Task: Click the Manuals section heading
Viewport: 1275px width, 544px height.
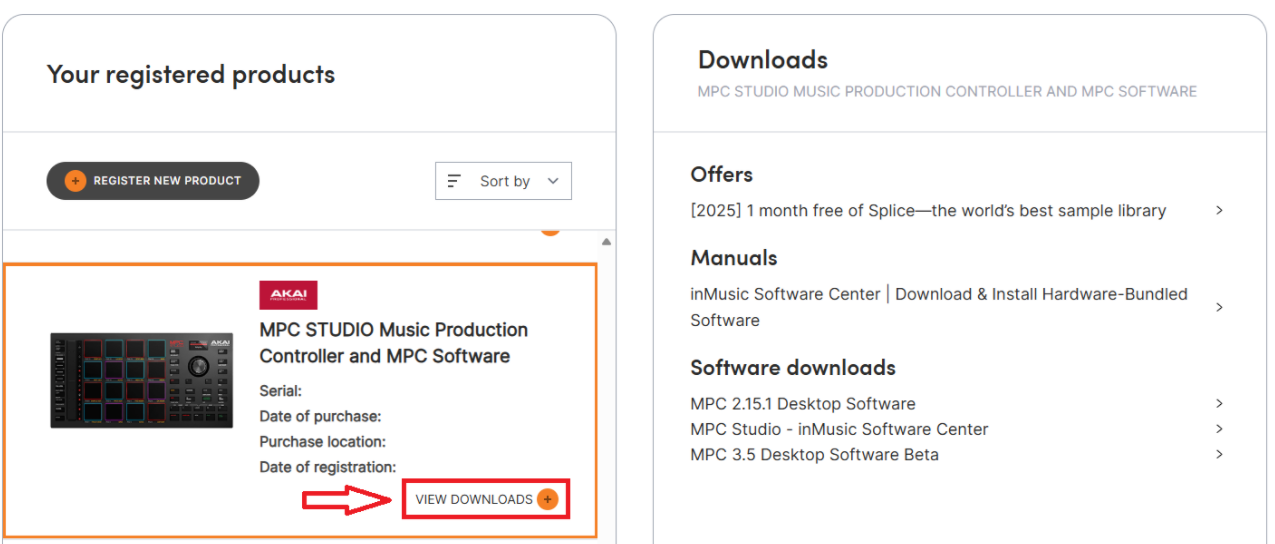Action: point(734,258)
